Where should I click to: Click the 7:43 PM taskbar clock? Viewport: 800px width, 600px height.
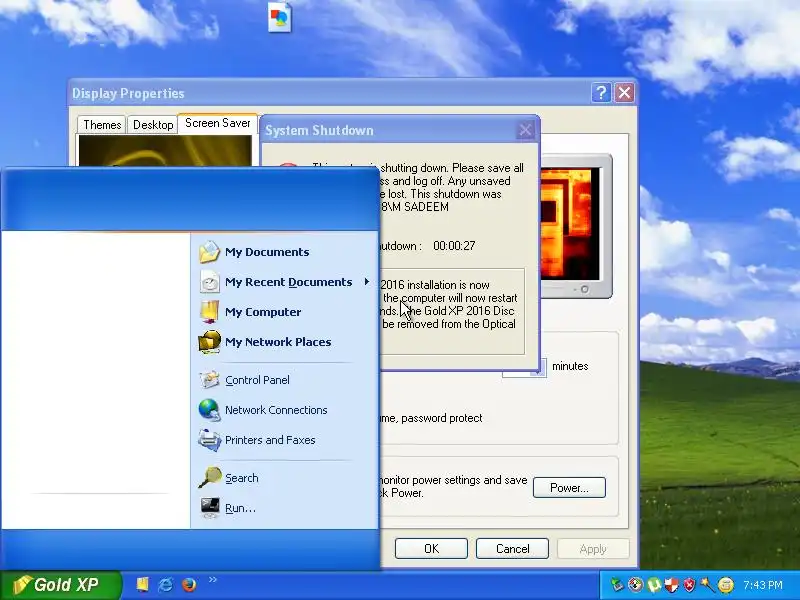click(763, 585)
